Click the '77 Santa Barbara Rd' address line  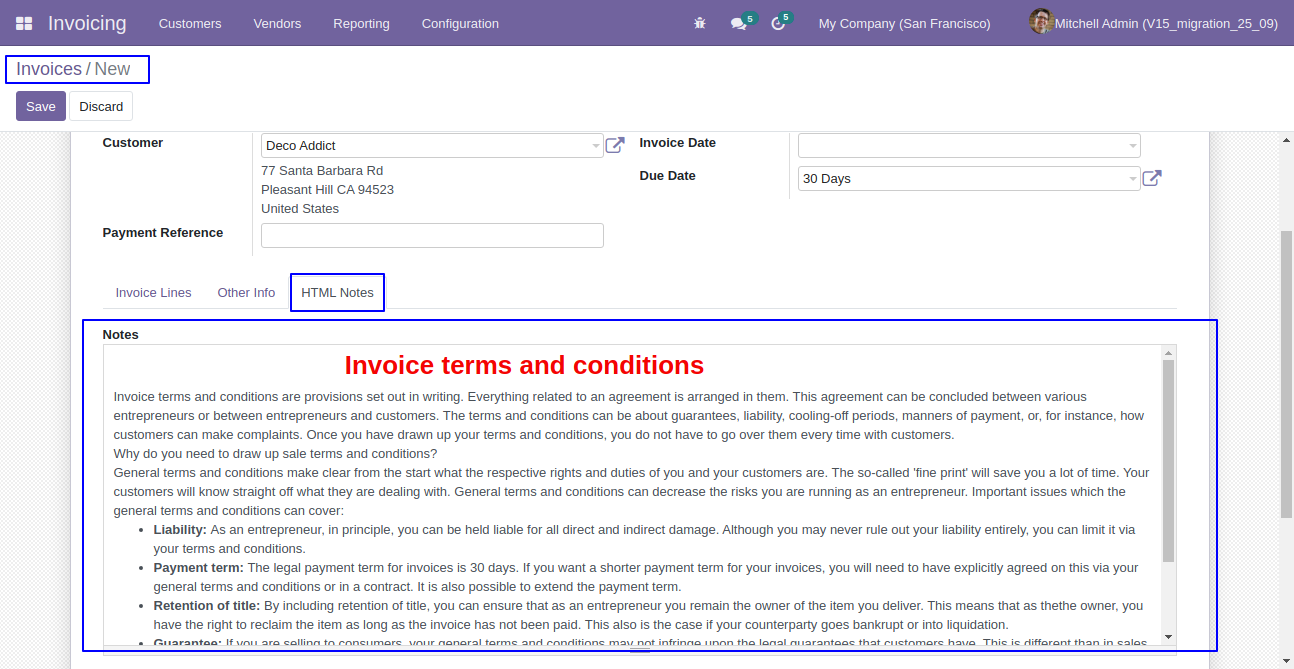322,171
